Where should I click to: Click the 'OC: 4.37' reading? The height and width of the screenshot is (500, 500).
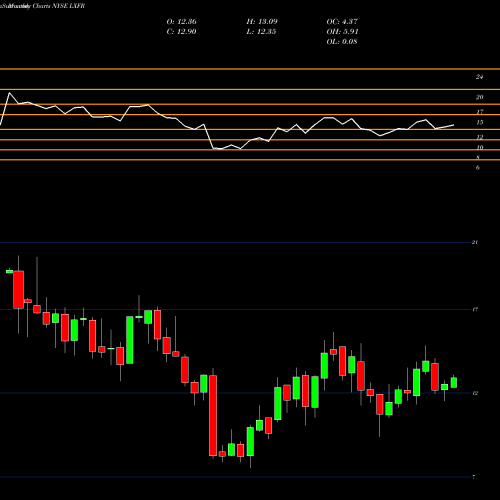coord(342,22)
